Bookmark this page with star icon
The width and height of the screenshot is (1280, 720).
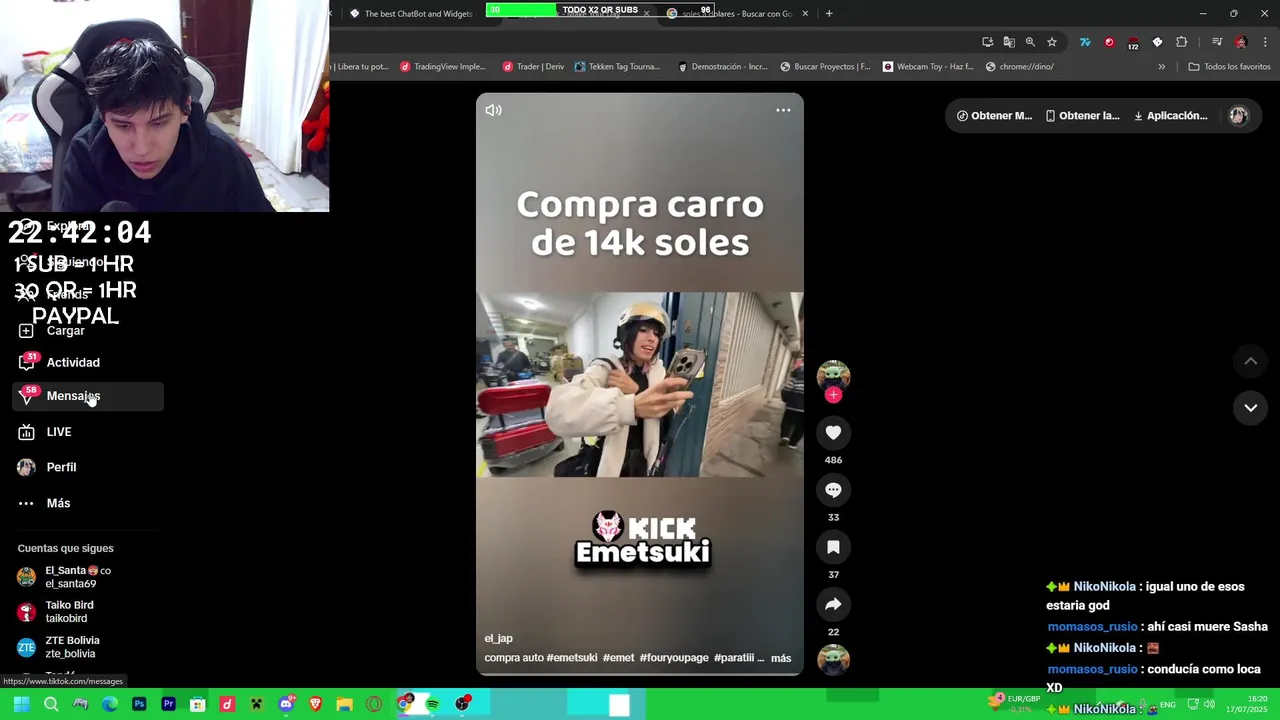[1052, 42]
